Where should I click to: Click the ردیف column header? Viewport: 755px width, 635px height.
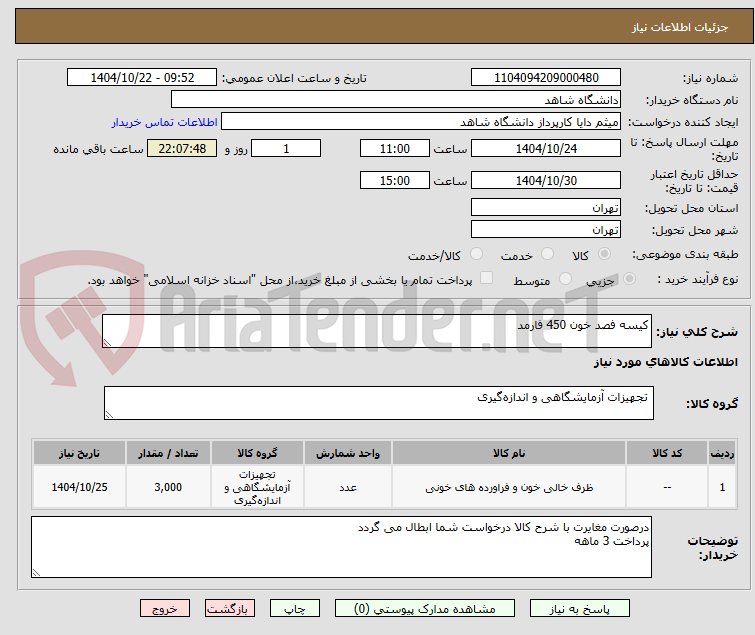tap(722, 453)
